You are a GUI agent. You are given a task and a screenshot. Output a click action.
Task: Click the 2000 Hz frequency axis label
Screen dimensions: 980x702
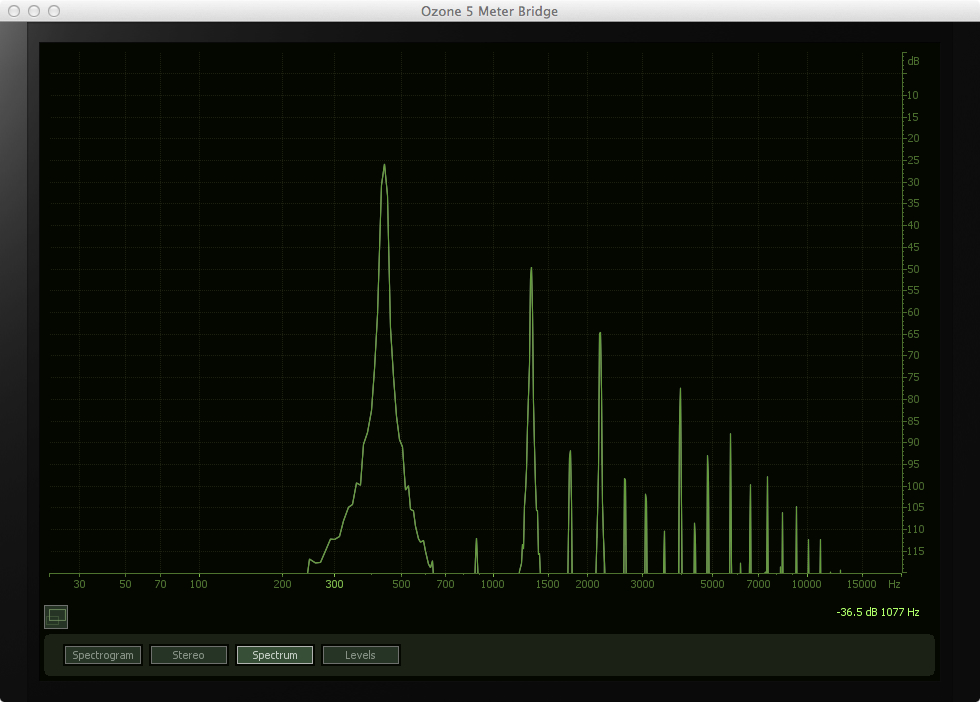(x=588, y=584)
